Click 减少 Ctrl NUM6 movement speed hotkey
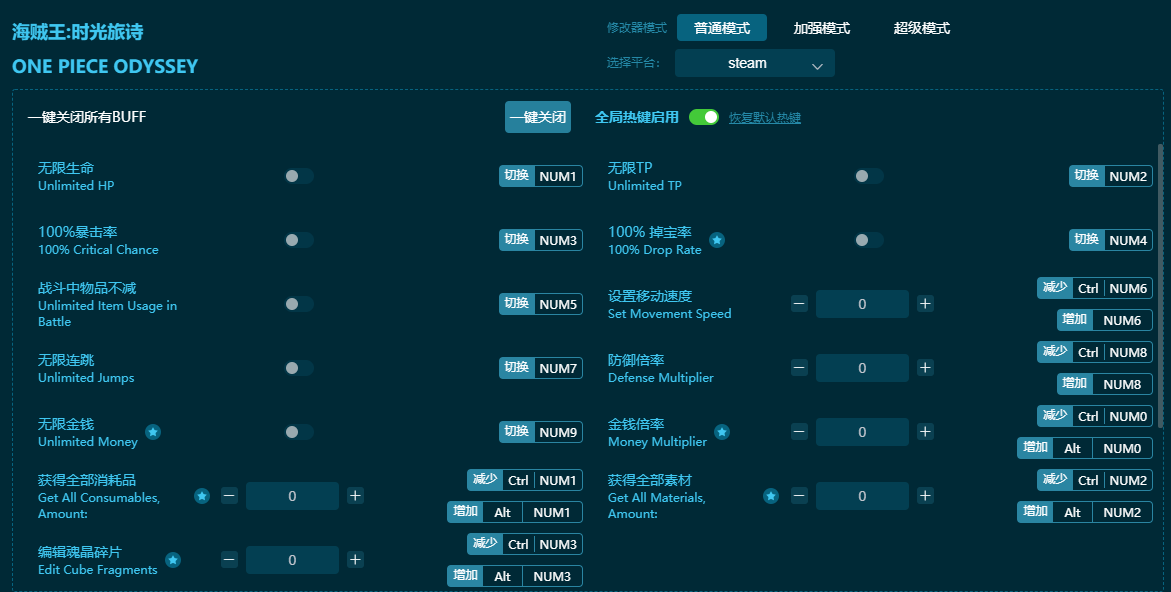 1095,288
